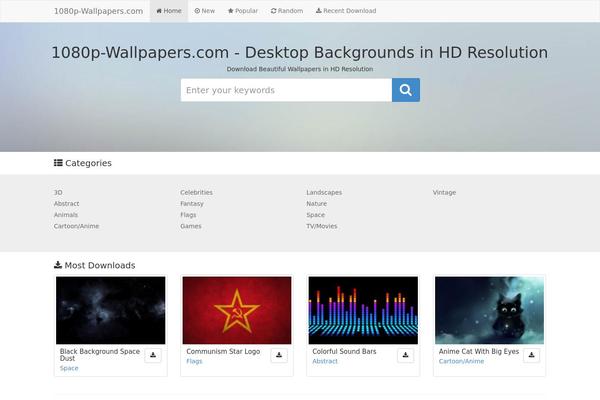Browse the Vintage category

[444, 193]
